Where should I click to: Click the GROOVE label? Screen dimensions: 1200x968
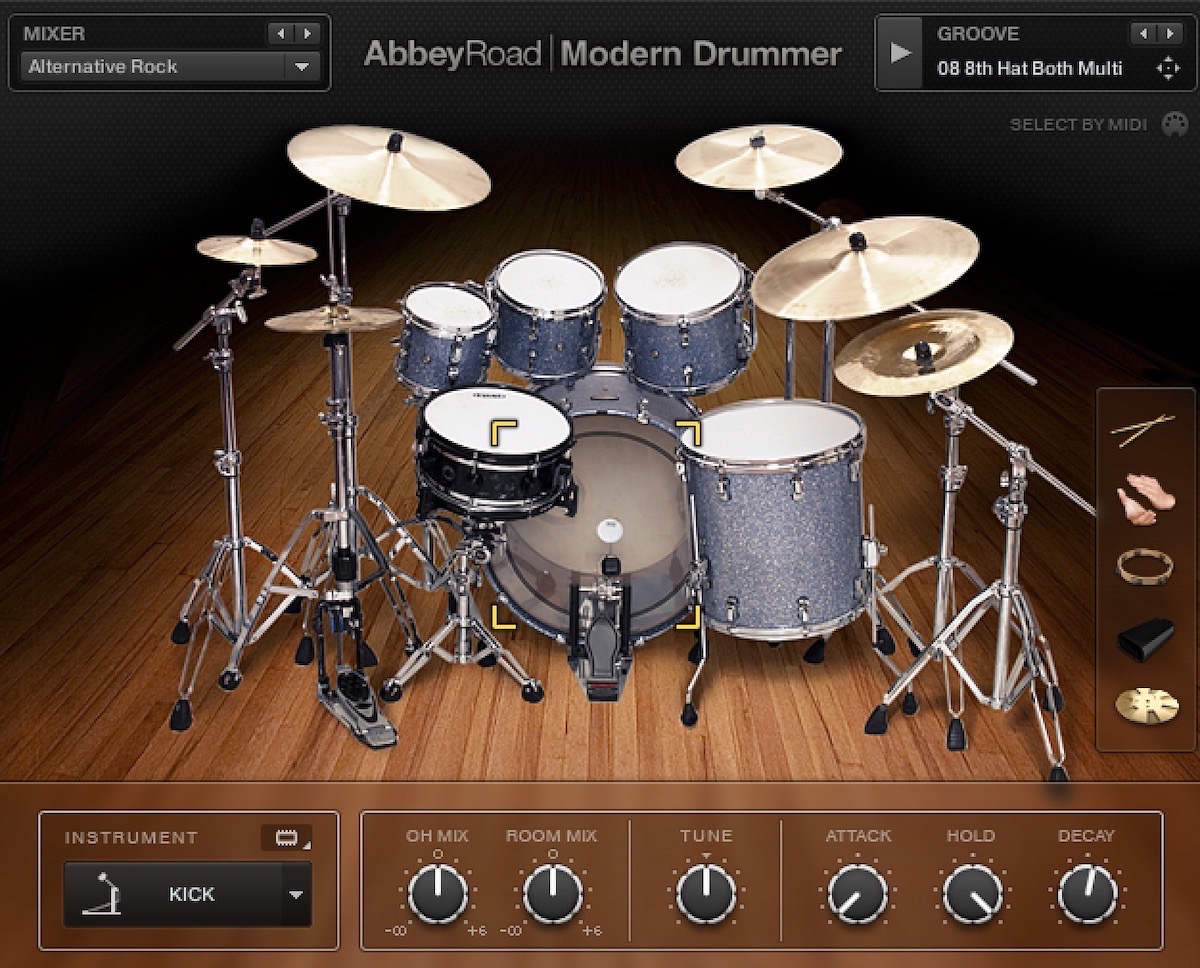(978, 34)
